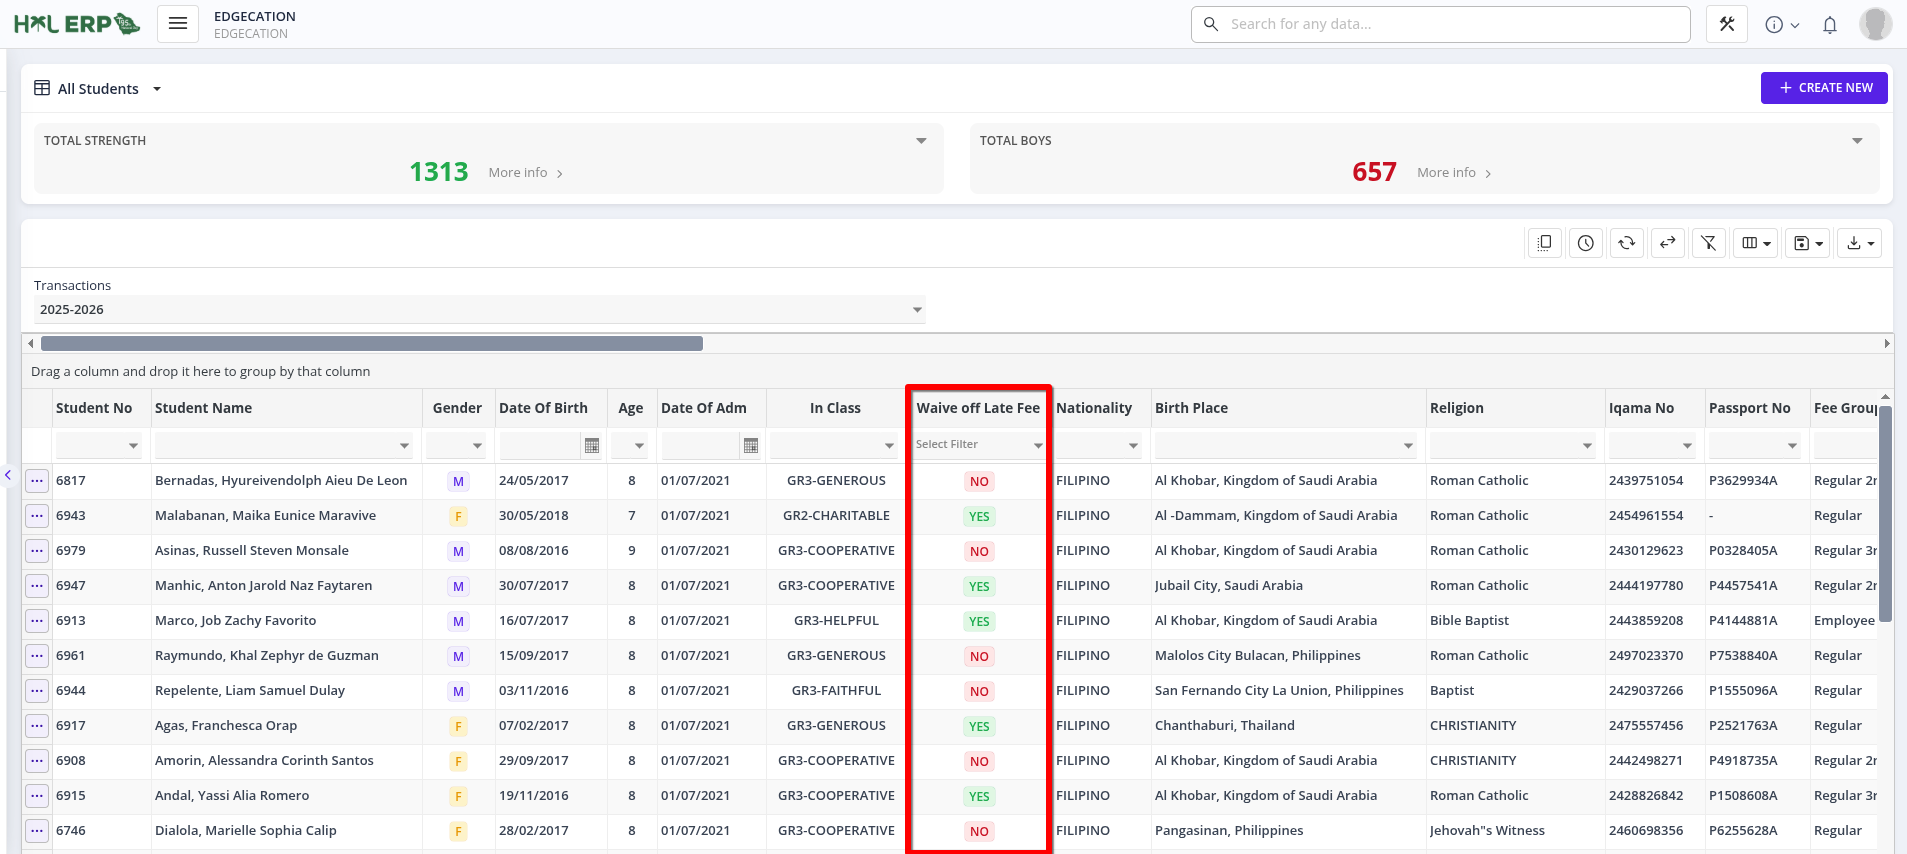Click the horizontal scrollbar thumb of grid
The image size is (1907, 854).
[x=371, y=344]
